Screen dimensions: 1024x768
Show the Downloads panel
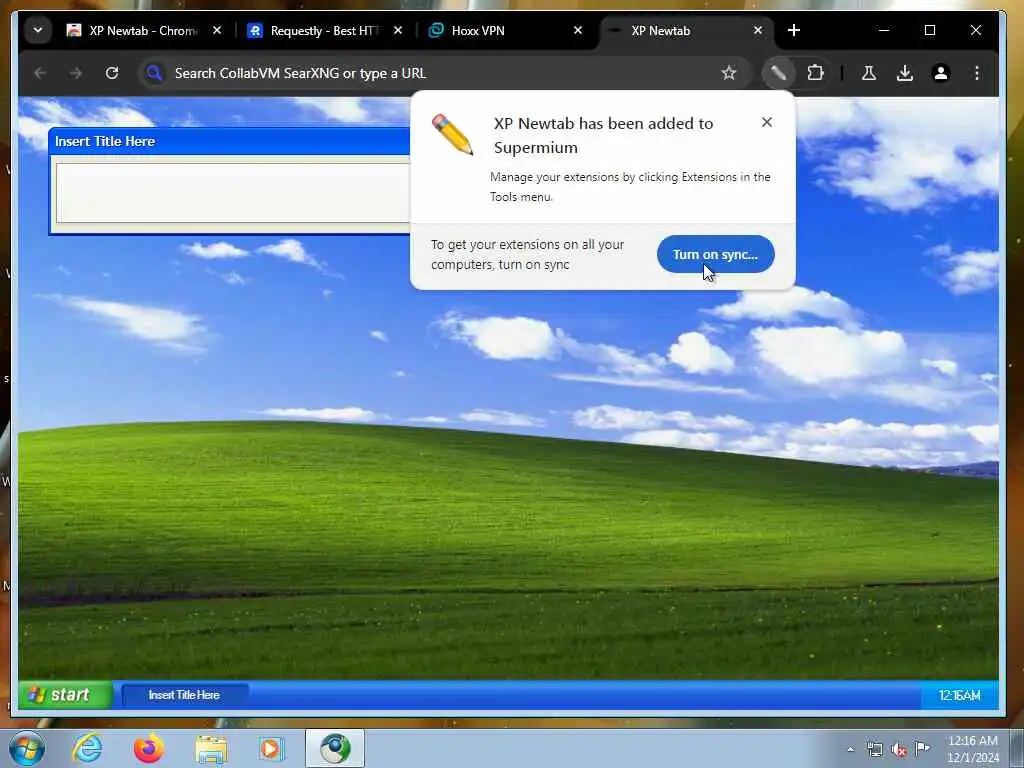(904, 73)
